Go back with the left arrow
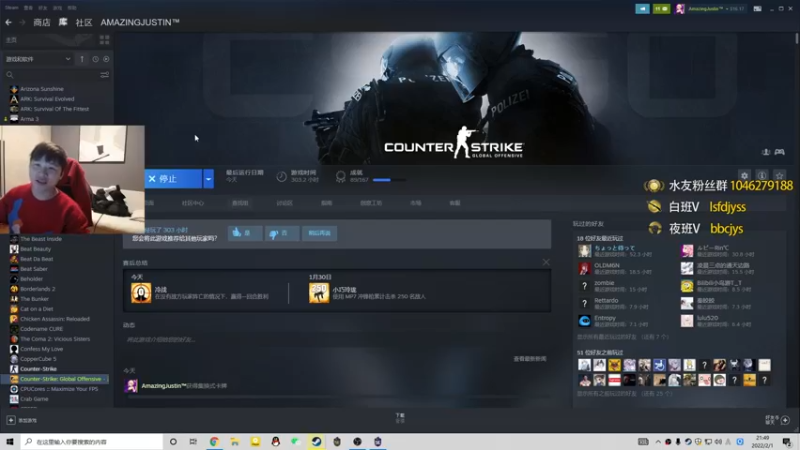Image resolution: width=800 pixels, height=450 pixels. [x=9, y=22]
